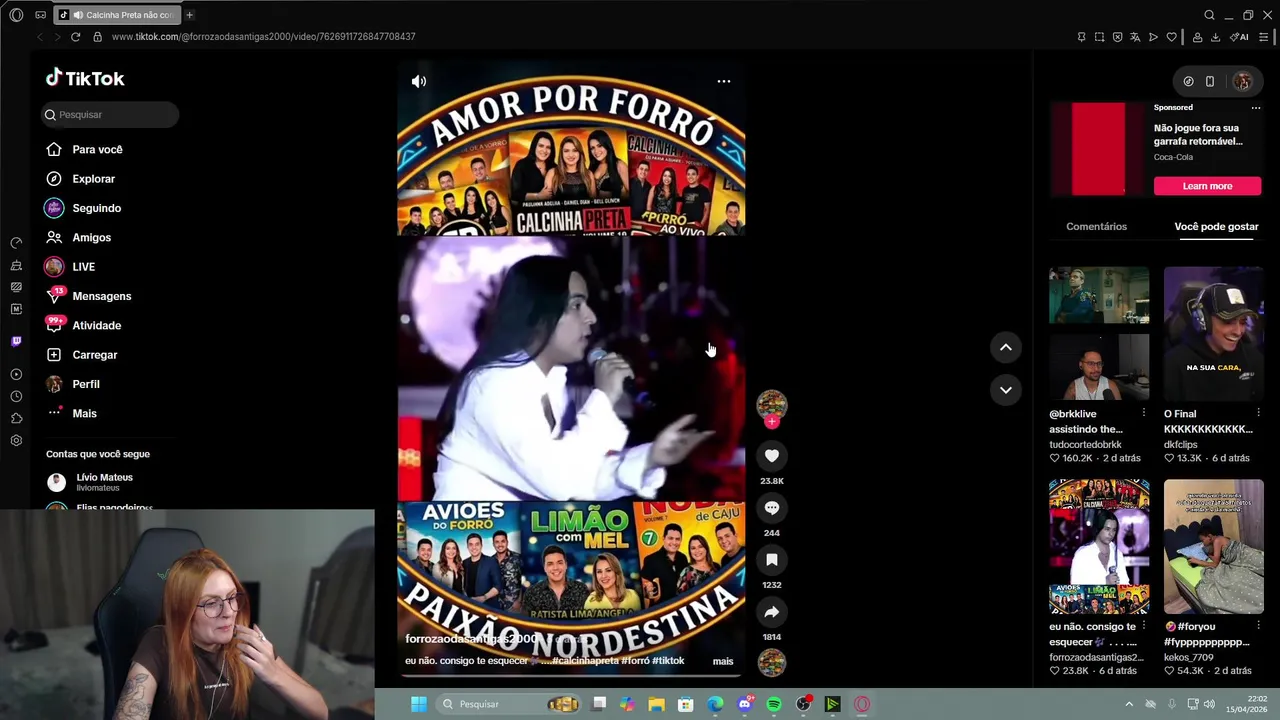This screenshot has height=720, width=1280.
Task: Click the Coca-Cola Learn more button
Action: point(1207,186)
